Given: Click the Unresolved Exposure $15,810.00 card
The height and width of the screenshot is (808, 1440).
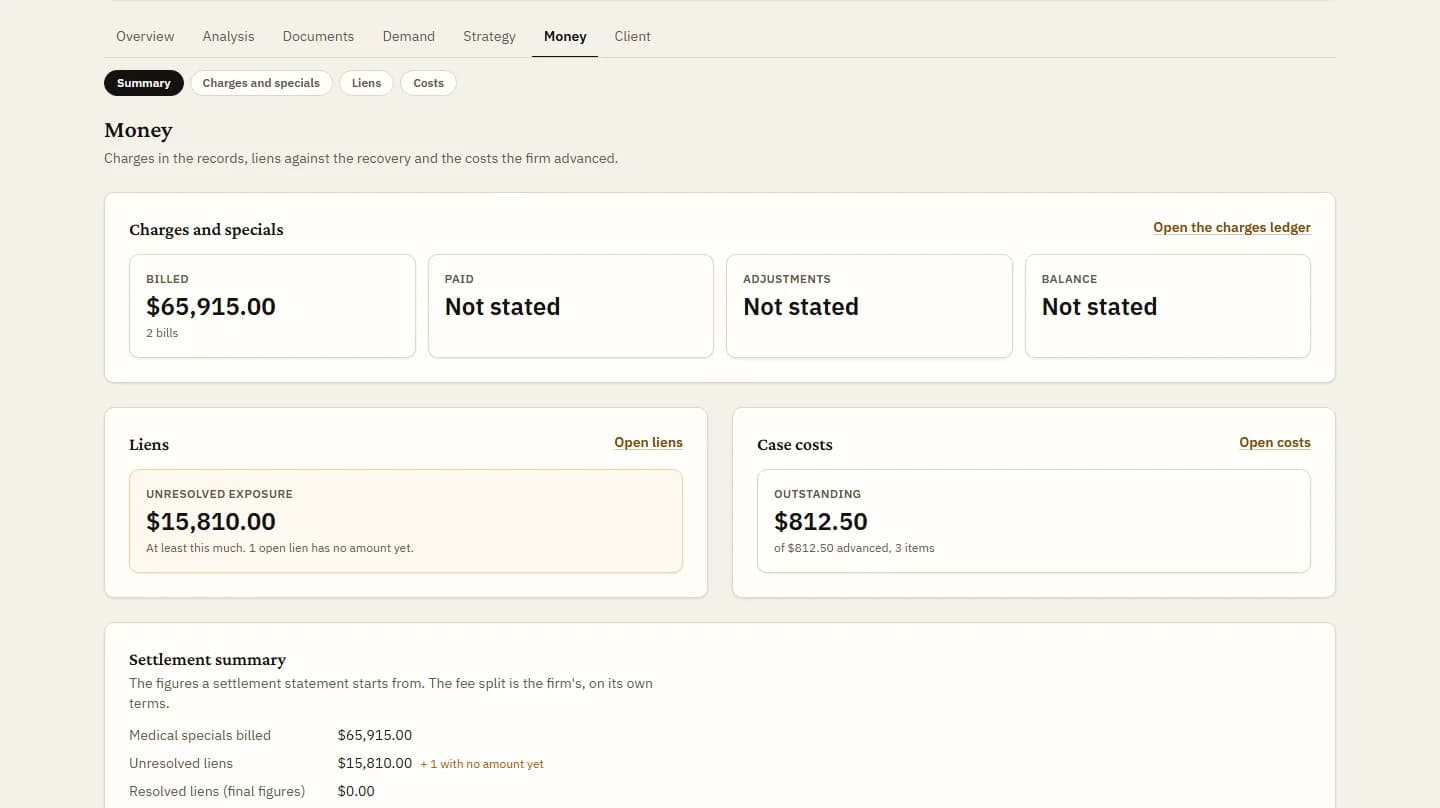Looking at the screenshot, I should pyautogui.click(x=406, y=521).
